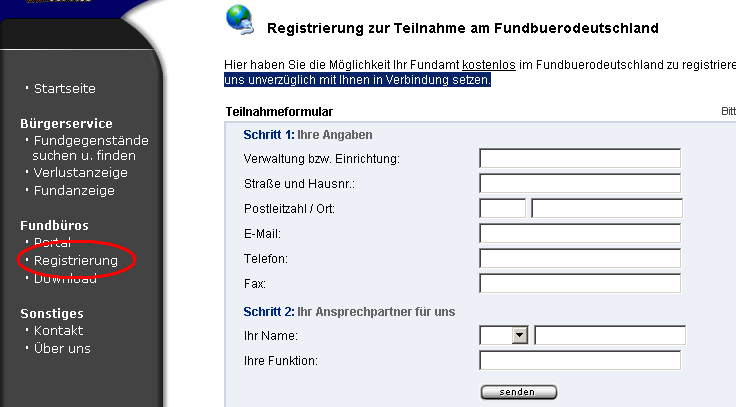Open the Kontakt page
The width and height of the screenshot is (736, 407).
tap(58, 331)
